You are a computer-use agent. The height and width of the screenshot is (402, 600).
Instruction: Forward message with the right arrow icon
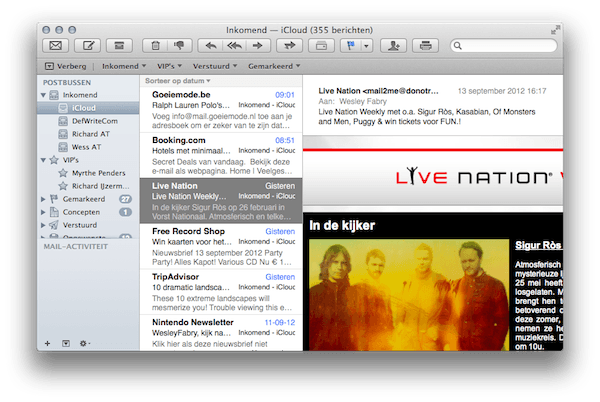(258, 46)
